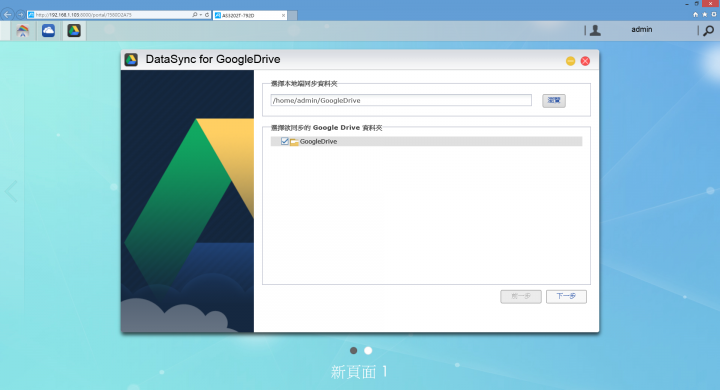
Task: Select the Google Drive DataSync taskbar icon
Action: (74, 31)
